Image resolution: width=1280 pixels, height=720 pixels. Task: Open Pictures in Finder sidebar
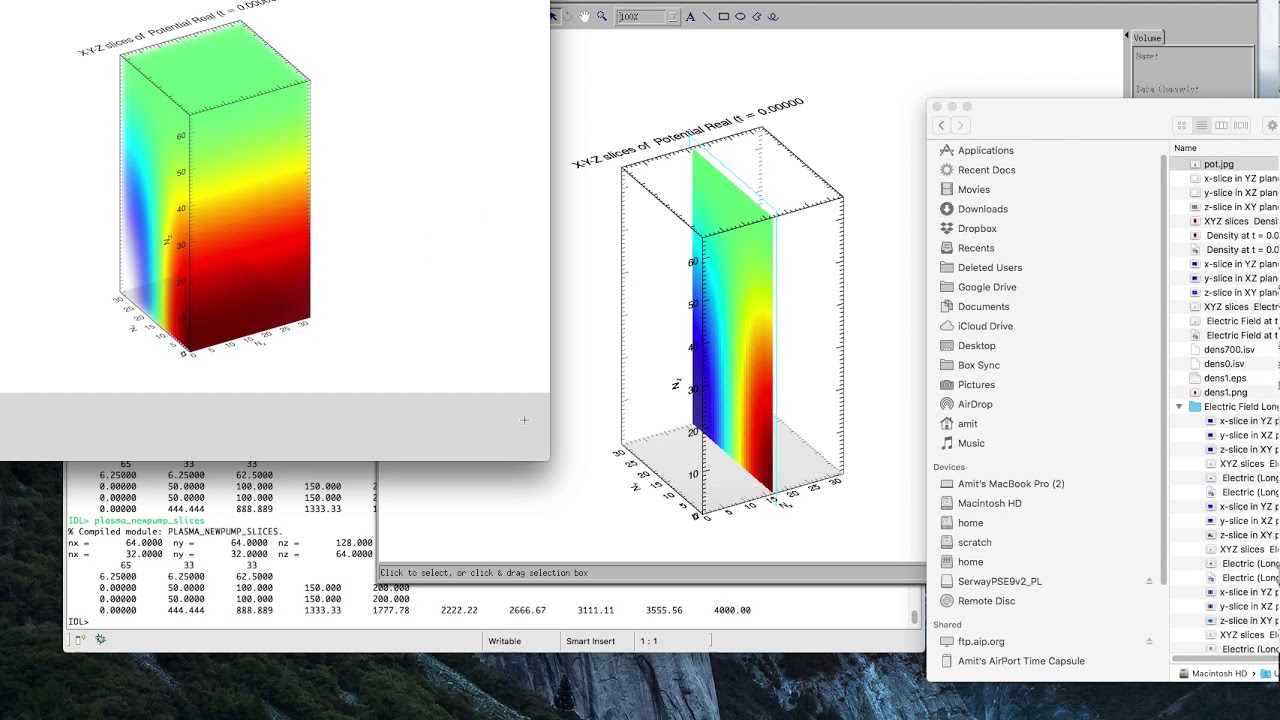pyautogui.click(x=976, y=384)
